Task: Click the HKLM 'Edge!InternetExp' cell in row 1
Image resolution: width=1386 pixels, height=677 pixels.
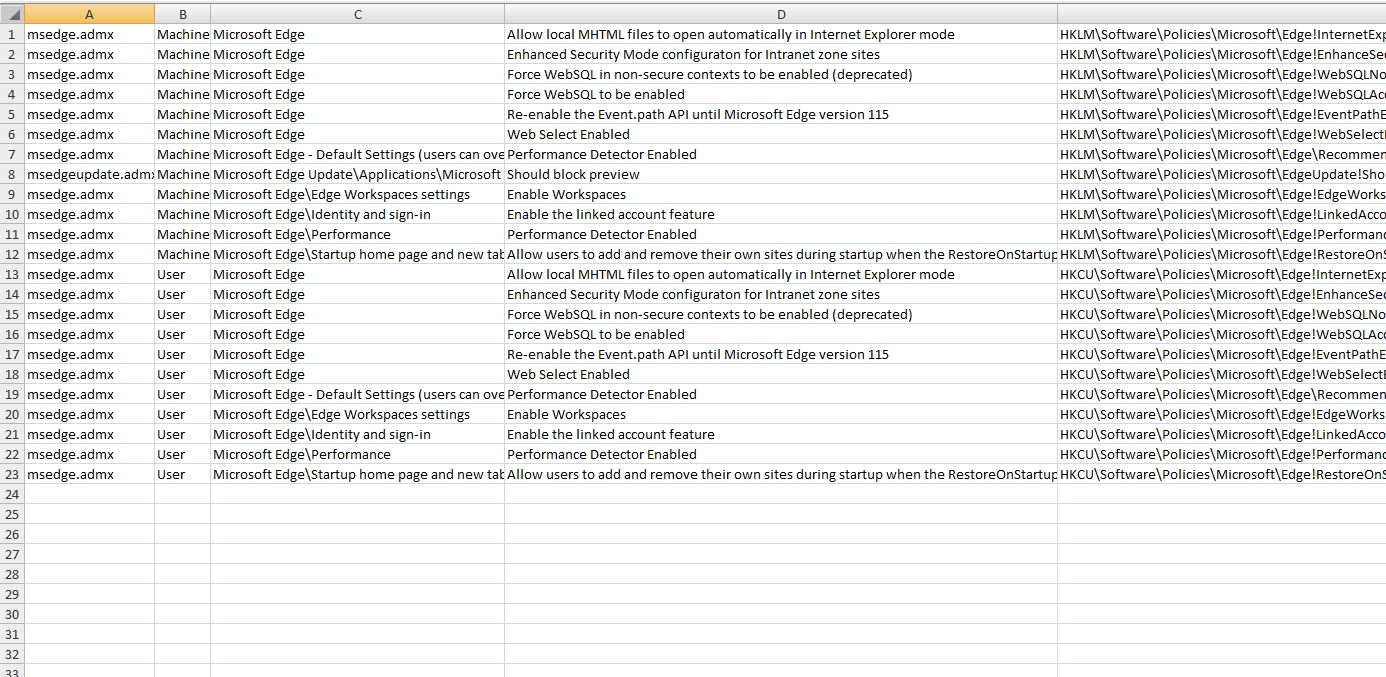Action: (x=1222, y=34)
